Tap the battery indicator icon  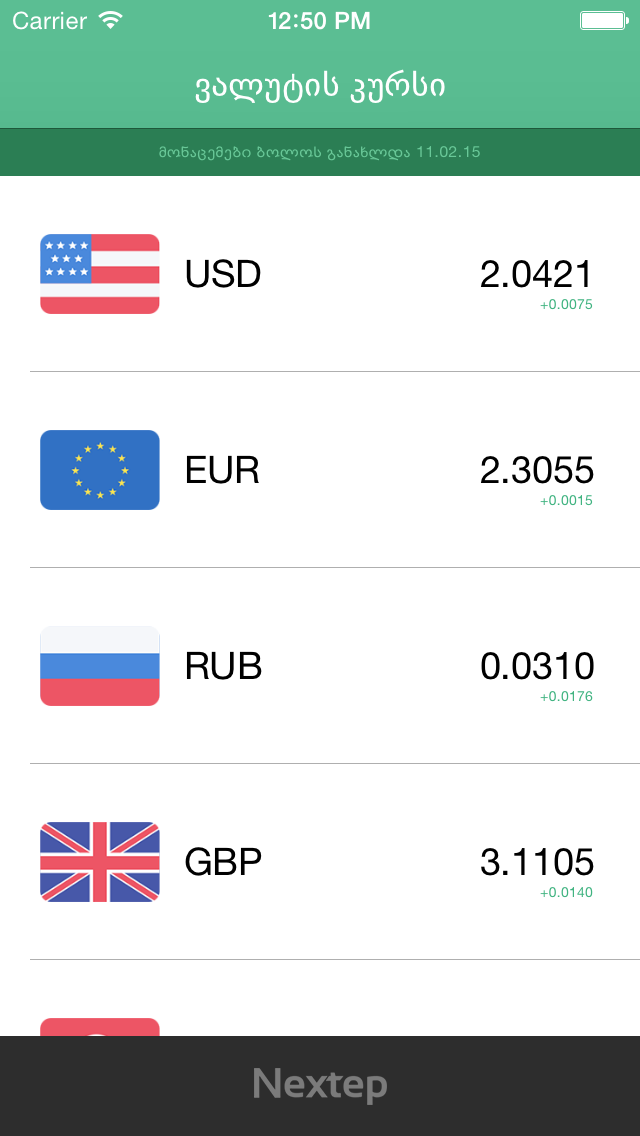tap(604, 20)
